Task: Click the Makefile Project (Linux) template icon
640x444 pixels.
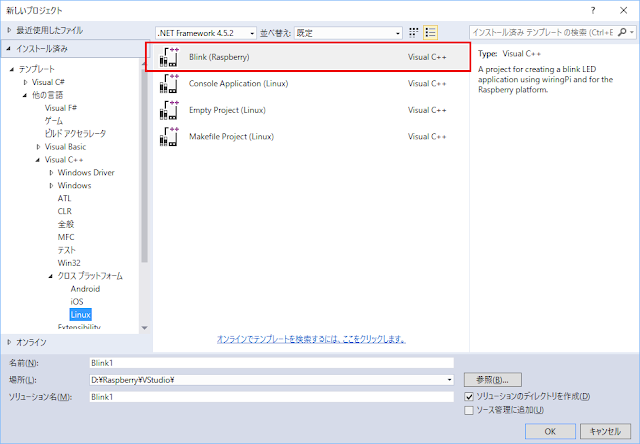Action: pos(169,137)
